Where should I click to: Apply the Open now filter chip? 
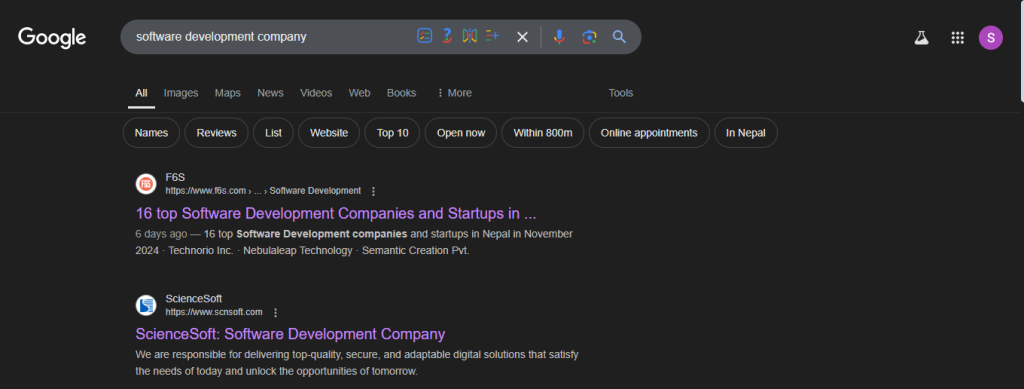pyautogui.click(x=461, y=133)
